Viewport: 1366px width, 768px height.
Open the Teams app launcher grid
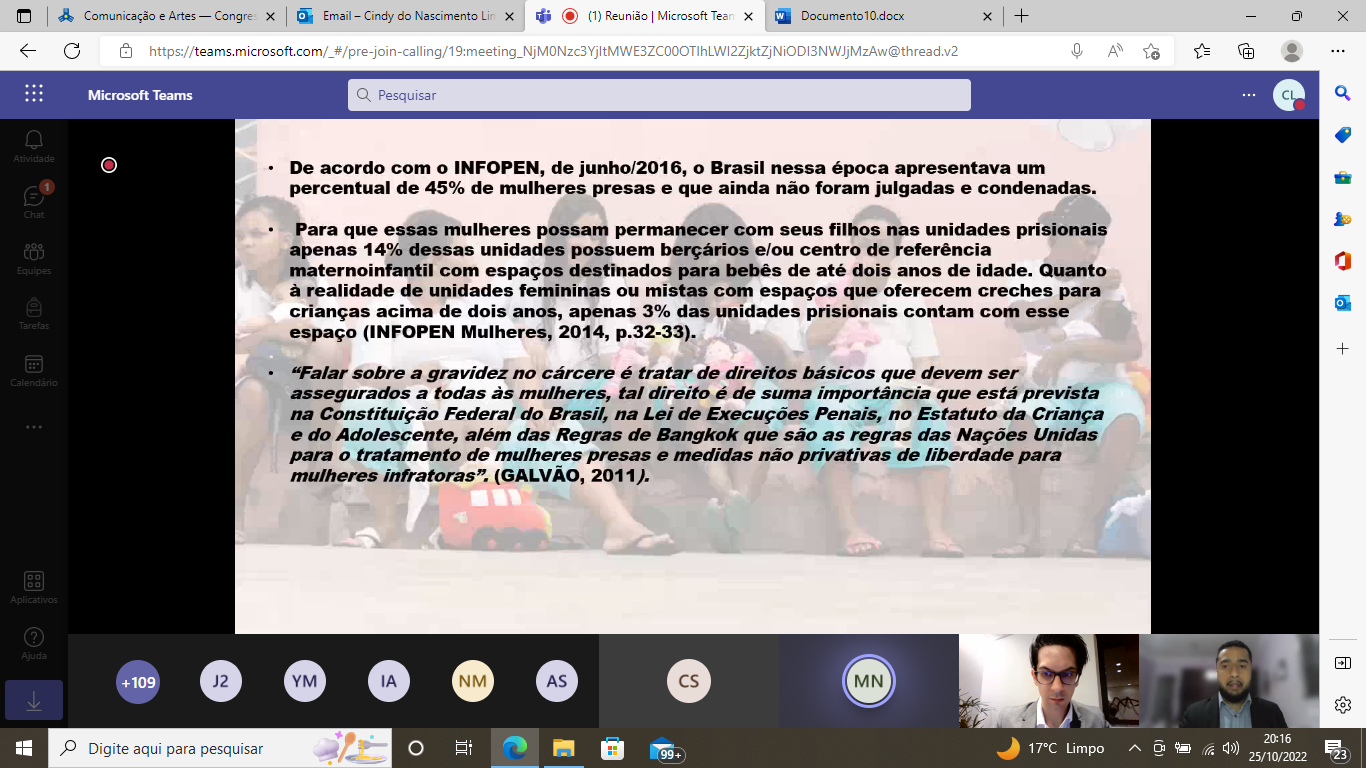pyautogui.click(x=34, y=94)
